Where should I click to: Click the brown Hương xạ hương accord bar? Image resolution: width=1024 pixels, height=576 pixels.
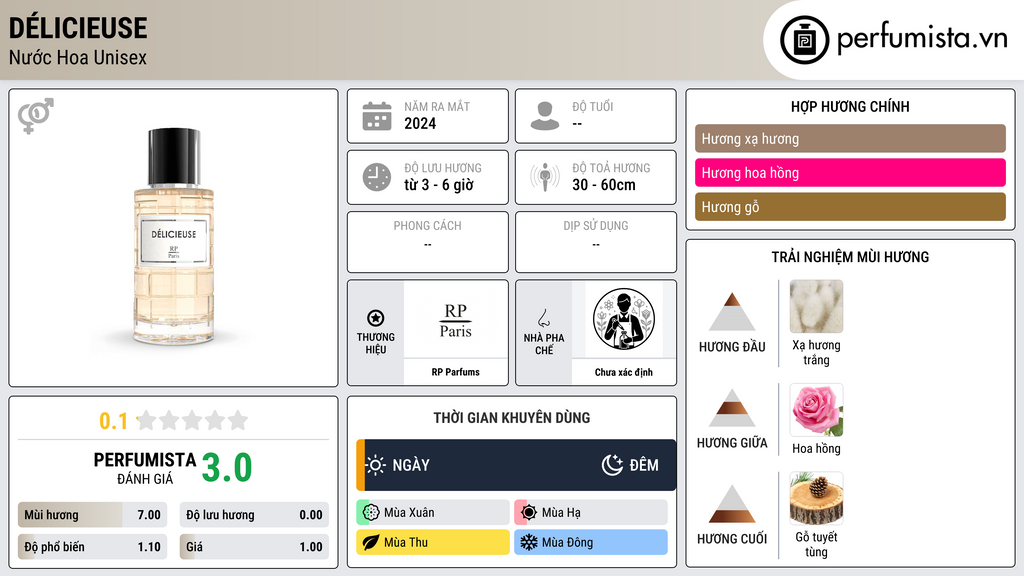coord(850,138)
